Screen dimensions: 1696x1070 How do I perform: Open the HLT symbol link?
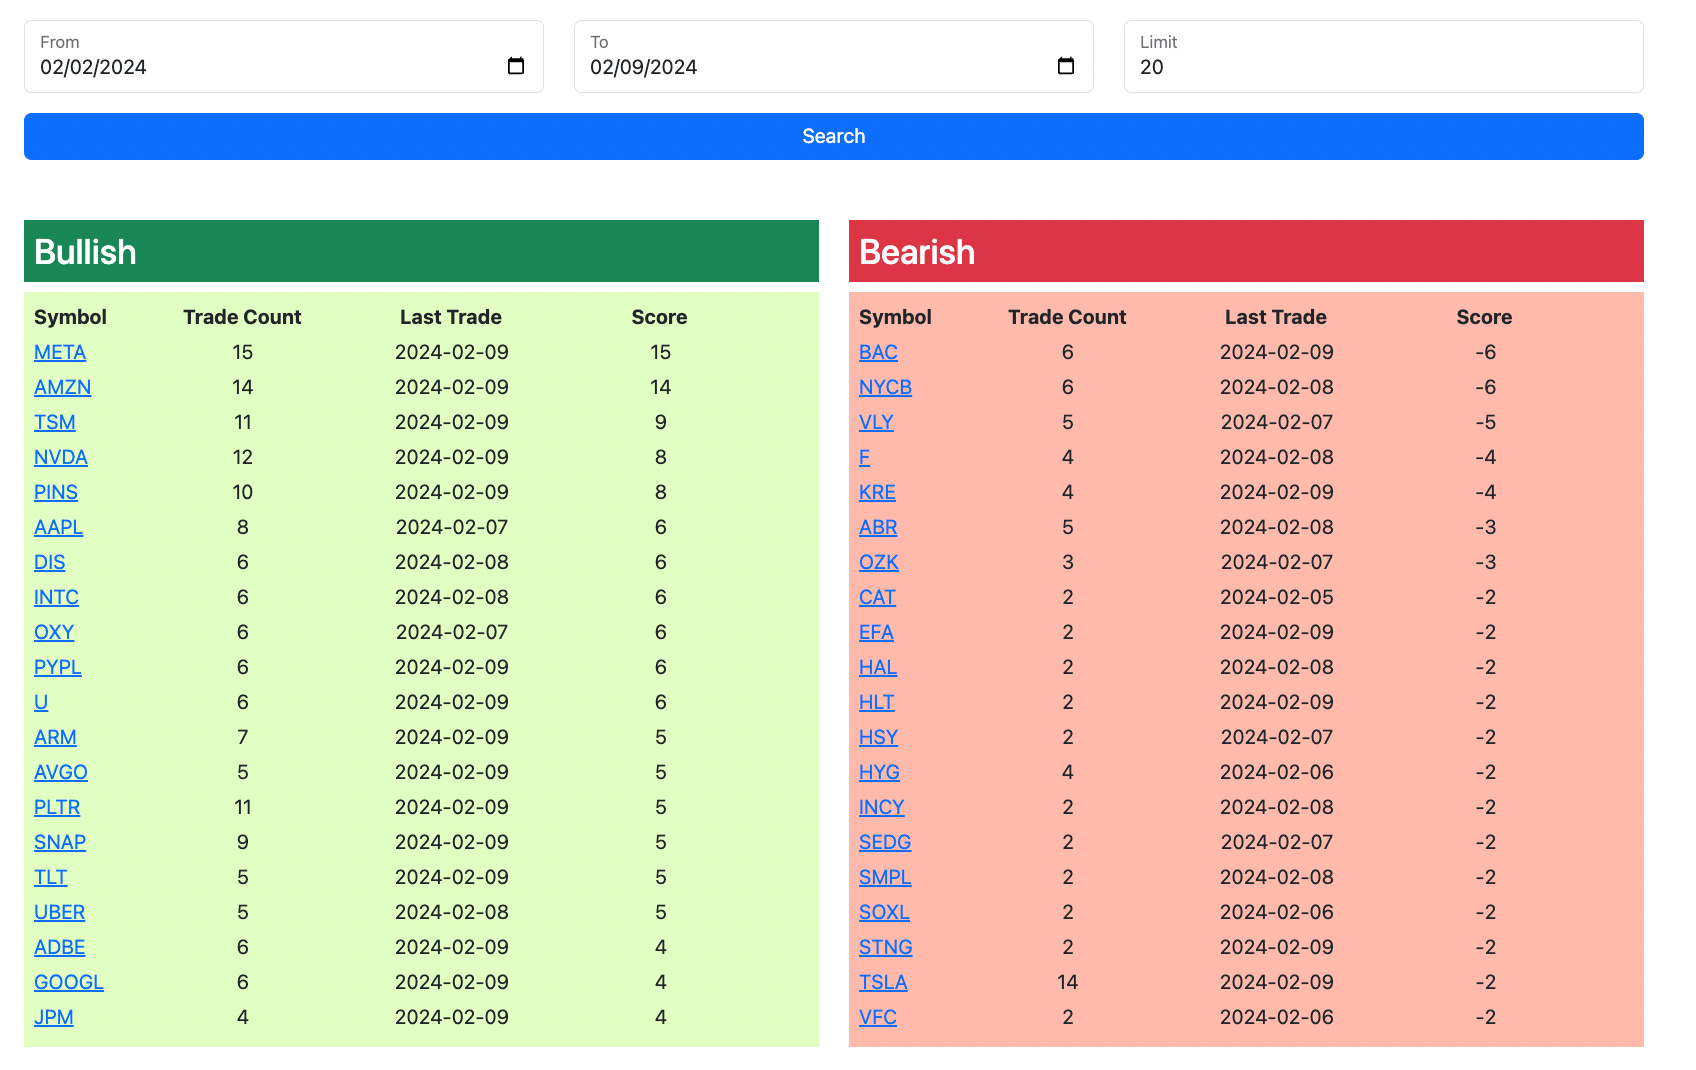877,702
